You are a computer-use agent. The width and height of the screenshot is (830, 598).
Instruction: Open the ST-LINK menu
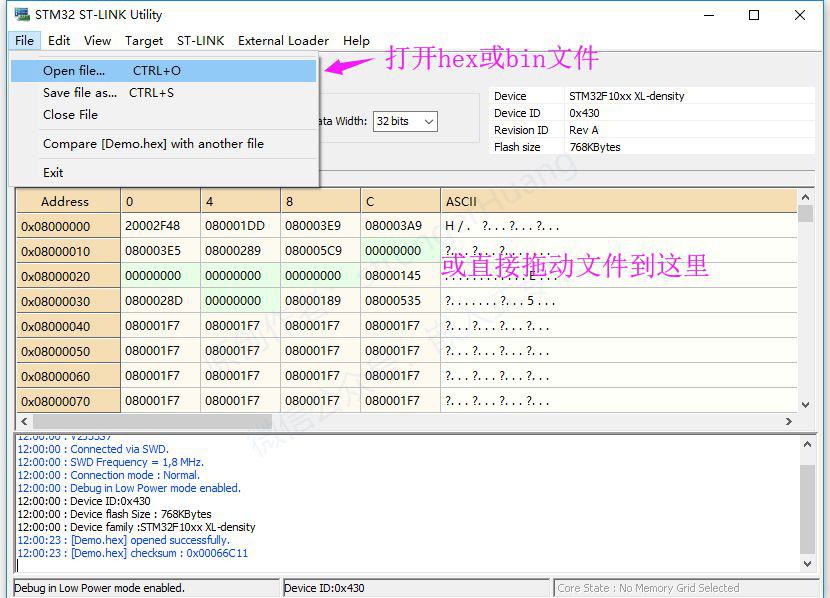(201, 41)
